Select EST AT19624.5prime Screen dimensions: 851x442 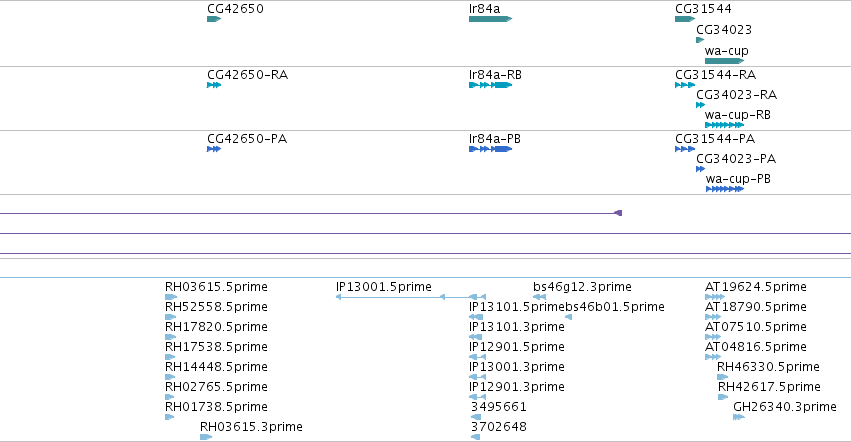click(755, 287)
